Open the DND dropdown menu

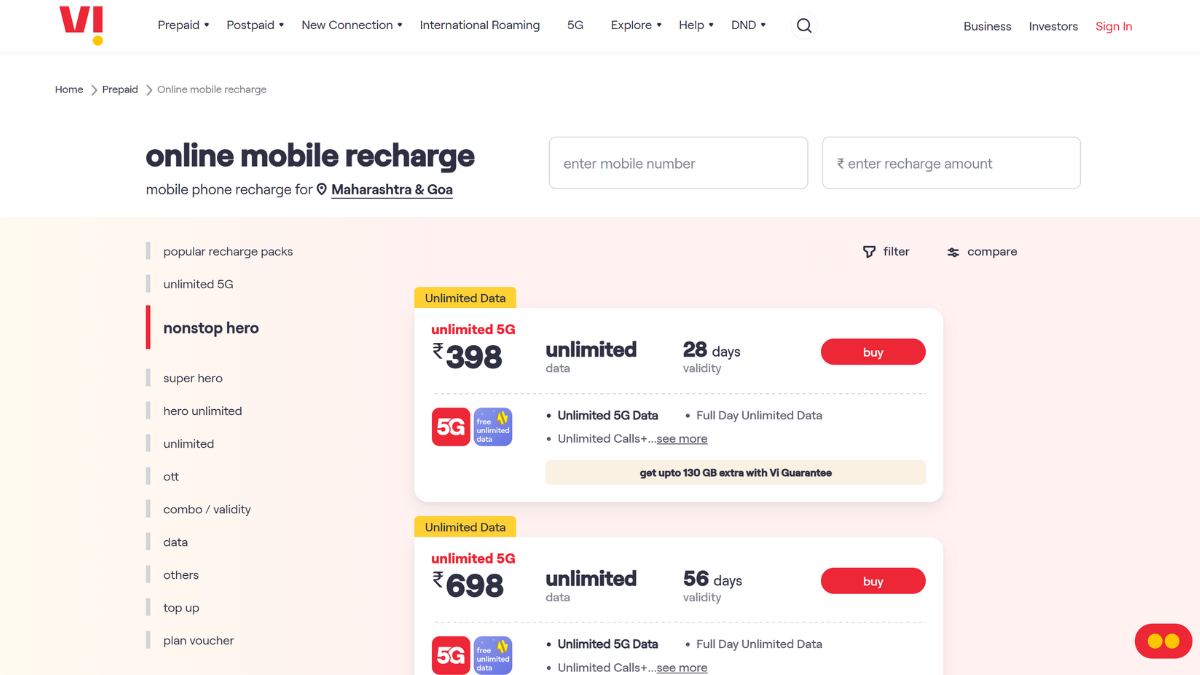[x=749, y=25]
